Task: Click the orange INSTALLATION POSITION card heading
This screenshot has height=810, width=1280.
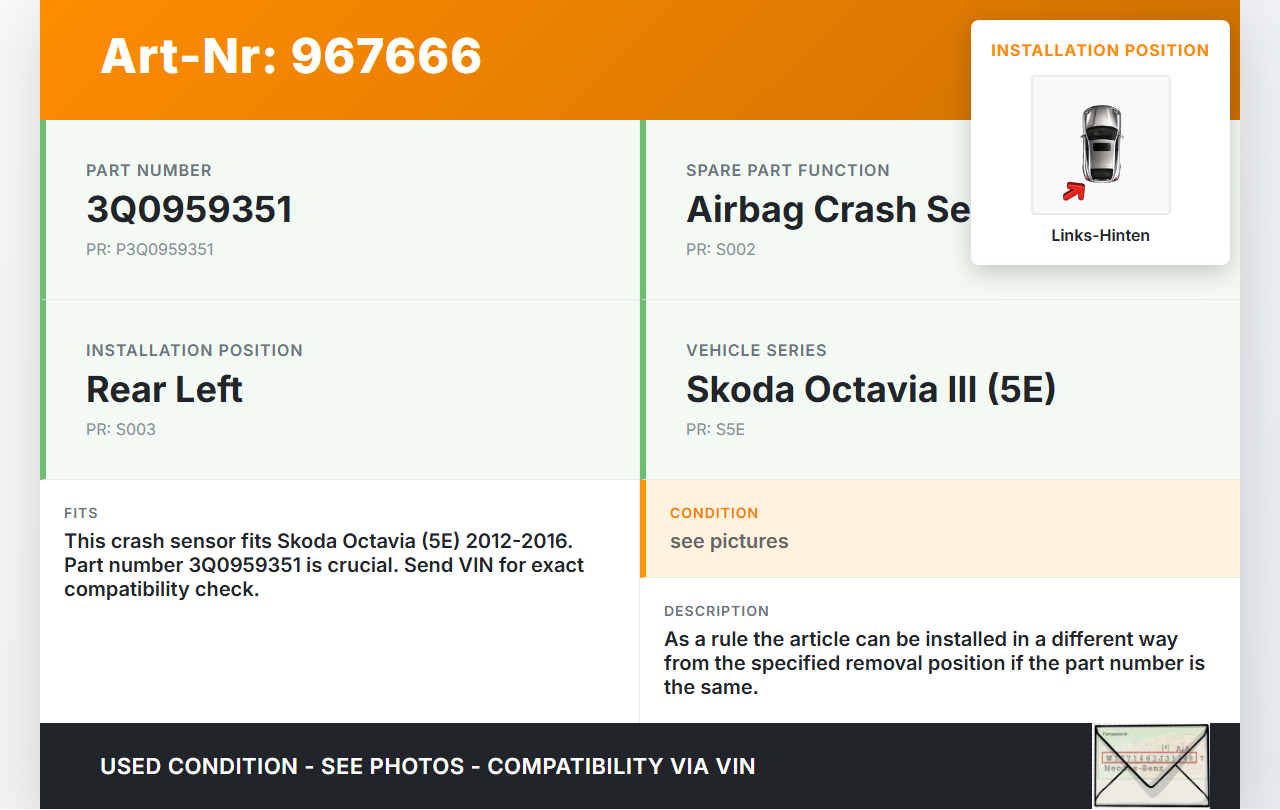Action: coord(1100,50)
